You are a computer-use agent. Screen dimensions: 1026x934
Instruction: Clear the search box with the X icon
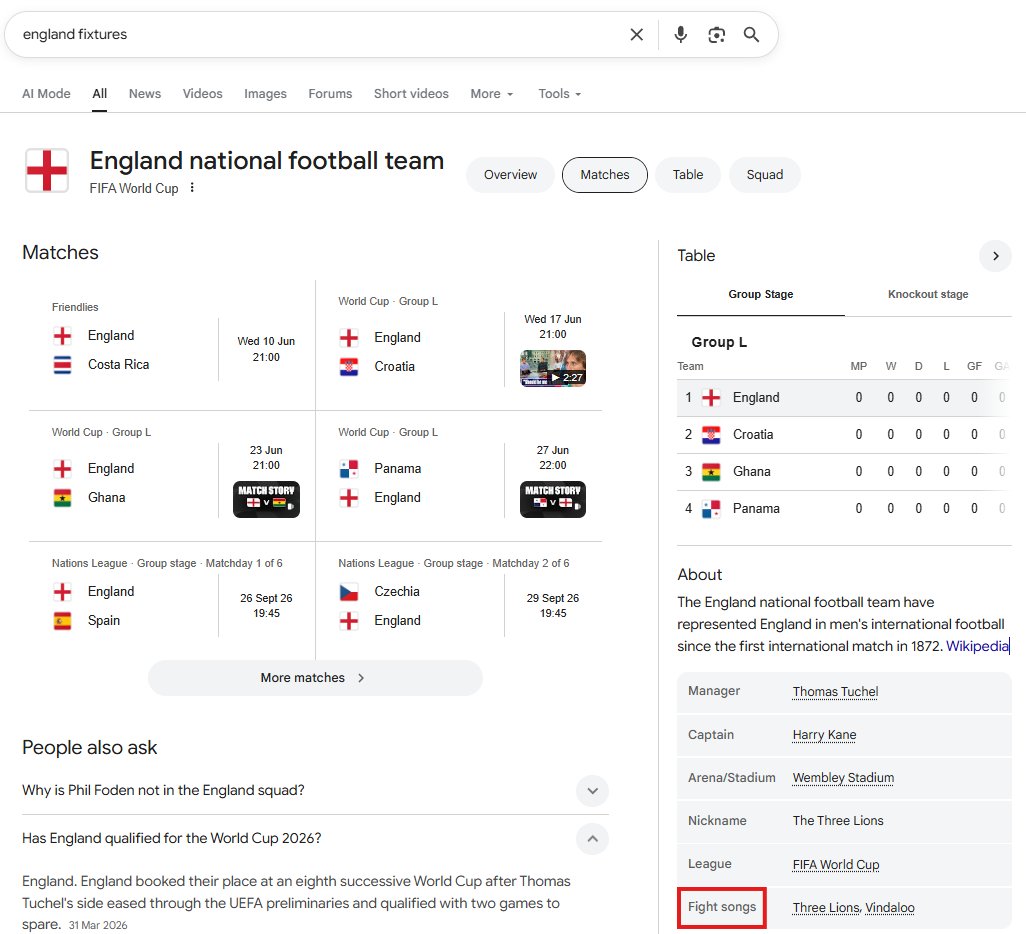click(636, 34)
